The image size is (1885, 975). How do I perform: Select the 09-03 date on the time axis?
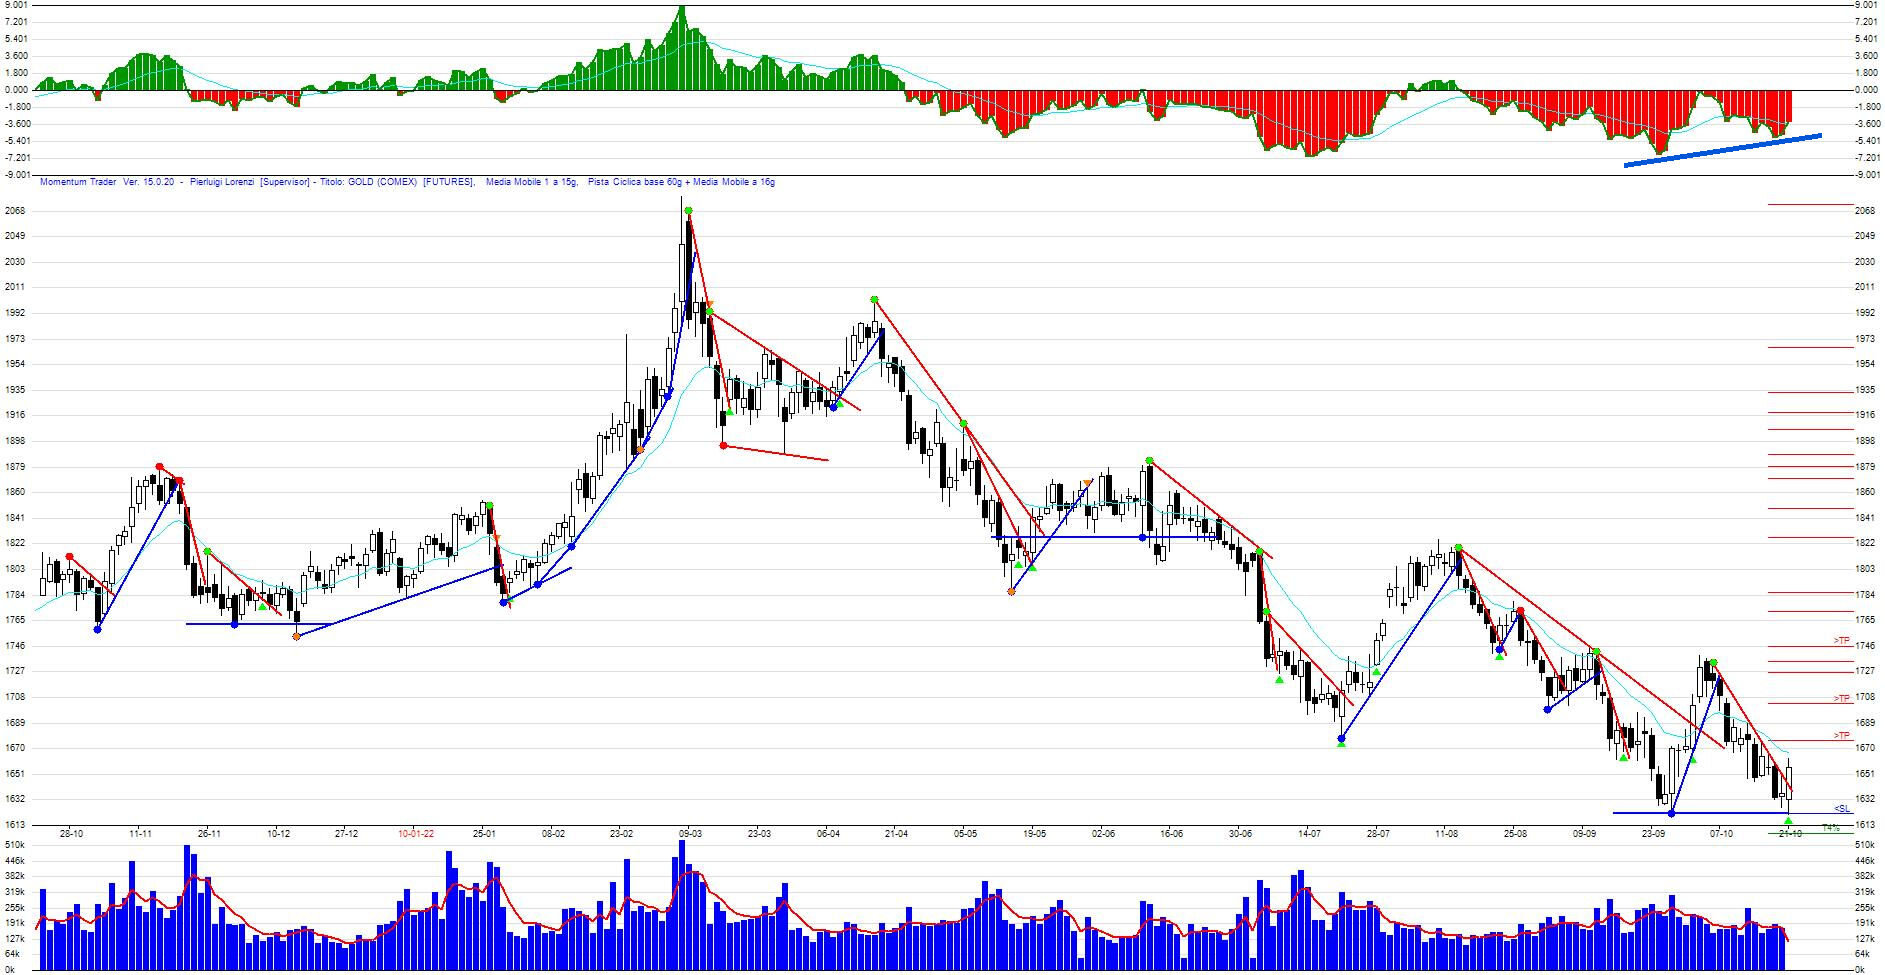(x=689, y=833)
